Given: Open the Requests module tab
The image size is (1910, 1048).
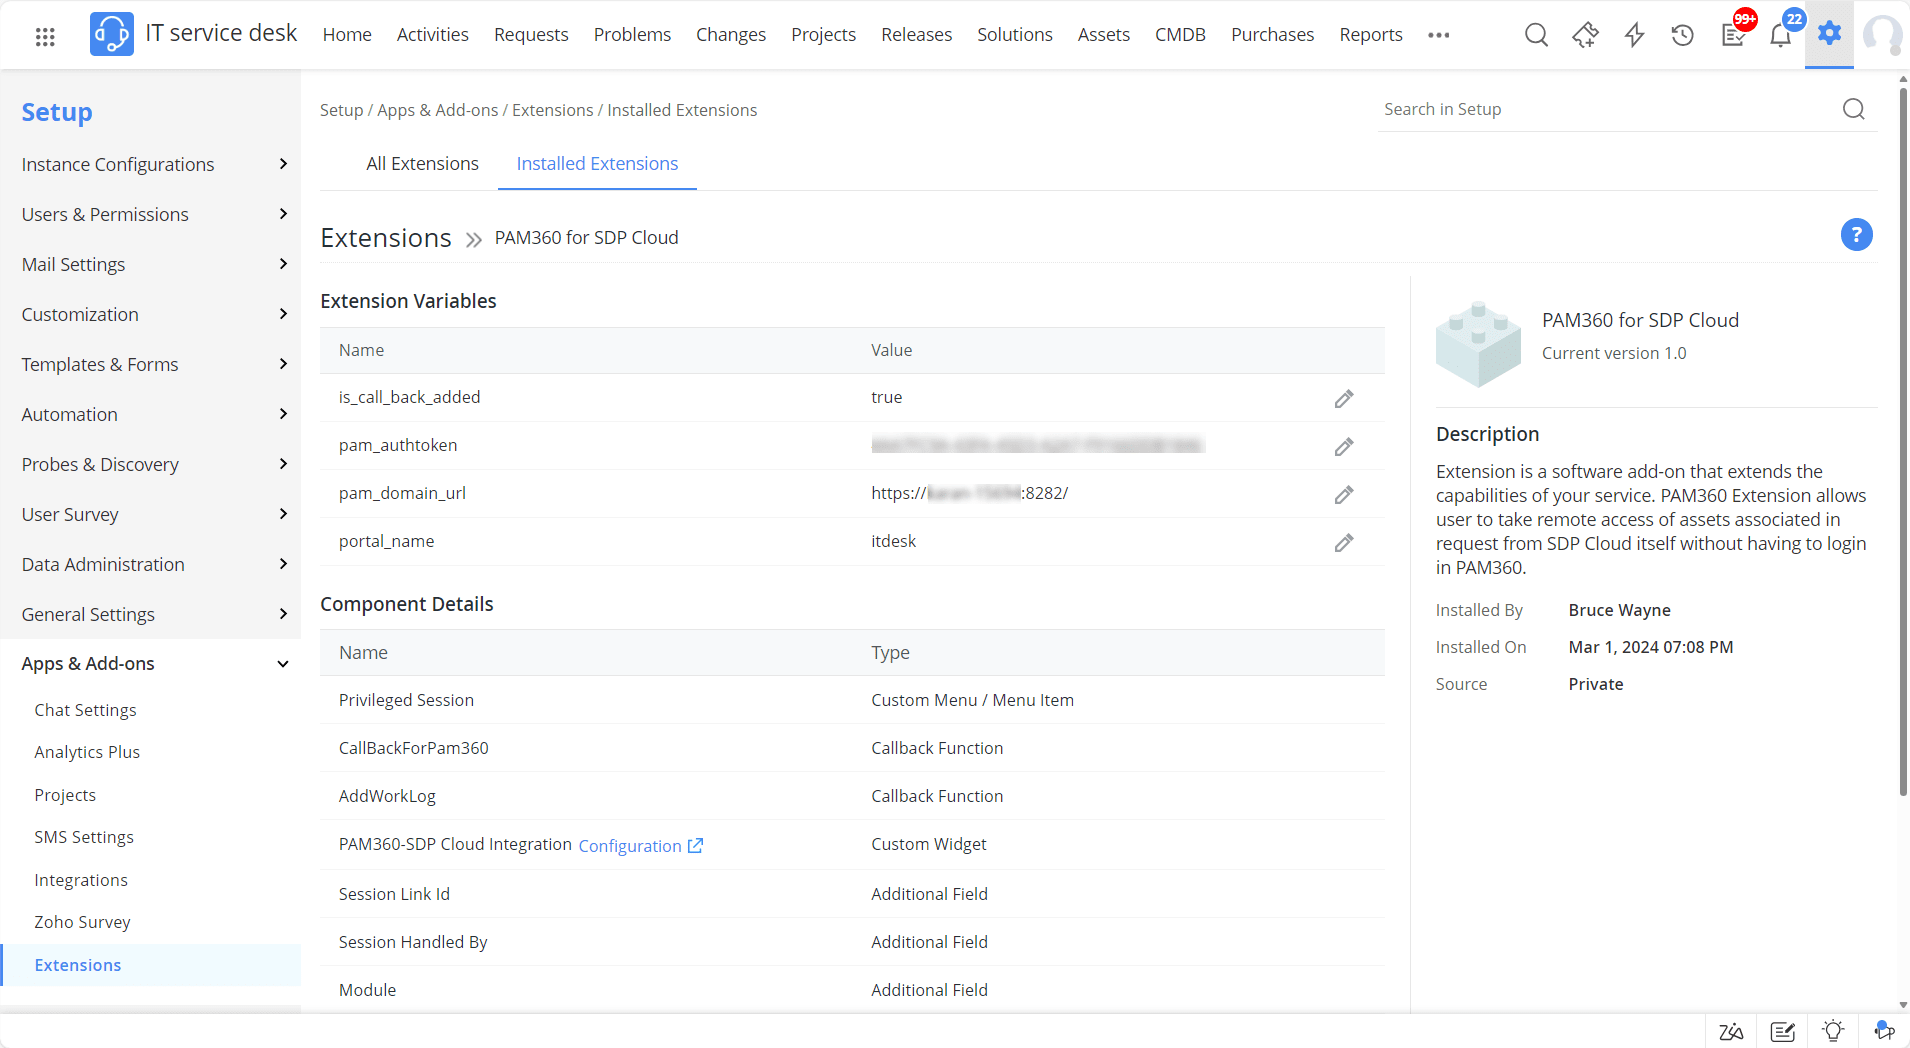Looking at the screenshot, I should point(531,35).
